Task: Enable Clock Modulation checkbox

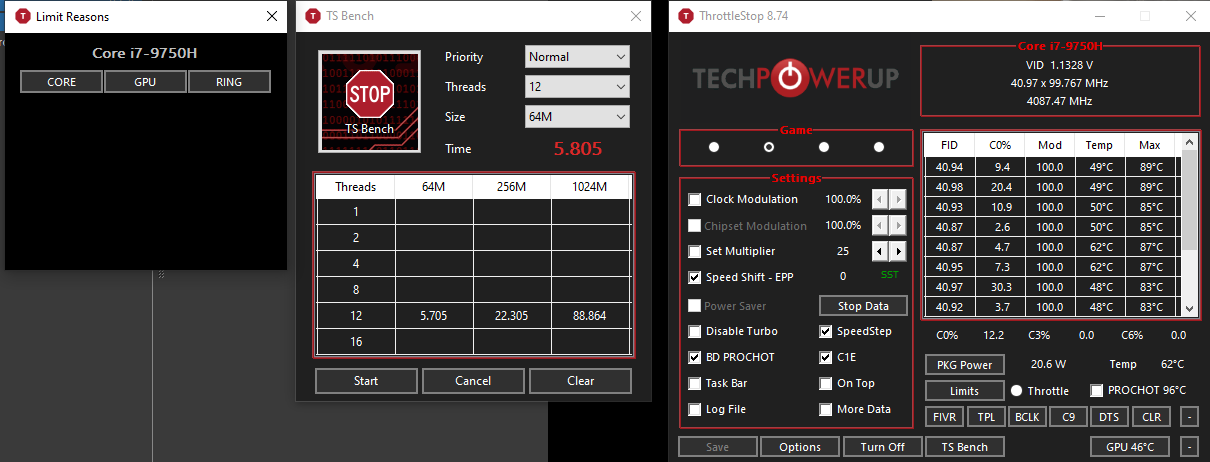Action: point(695,199)
